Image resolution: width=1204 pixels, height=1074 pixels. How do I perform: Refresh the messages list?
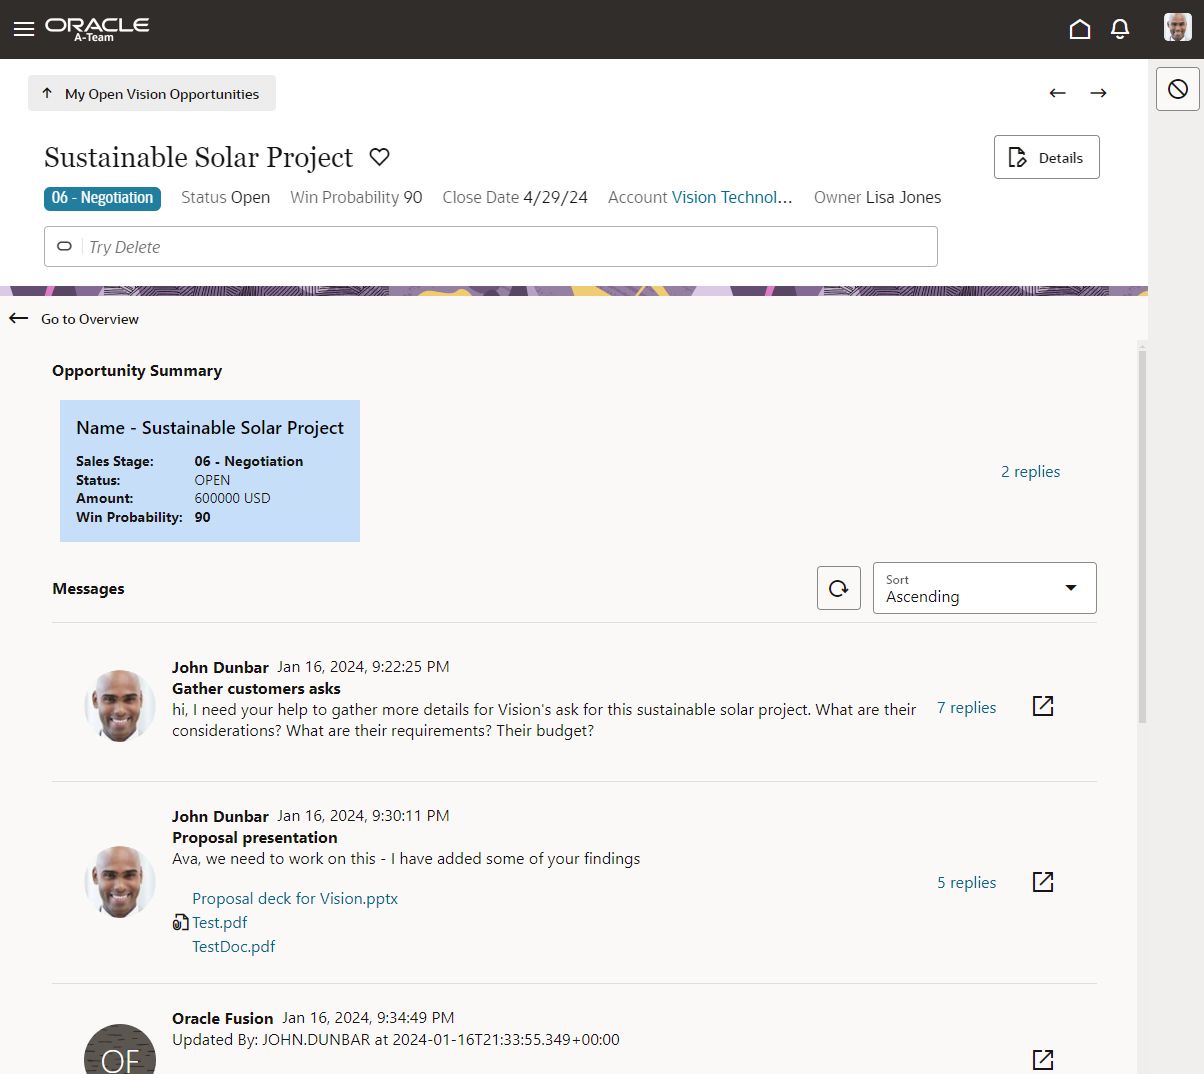point(838,588)
